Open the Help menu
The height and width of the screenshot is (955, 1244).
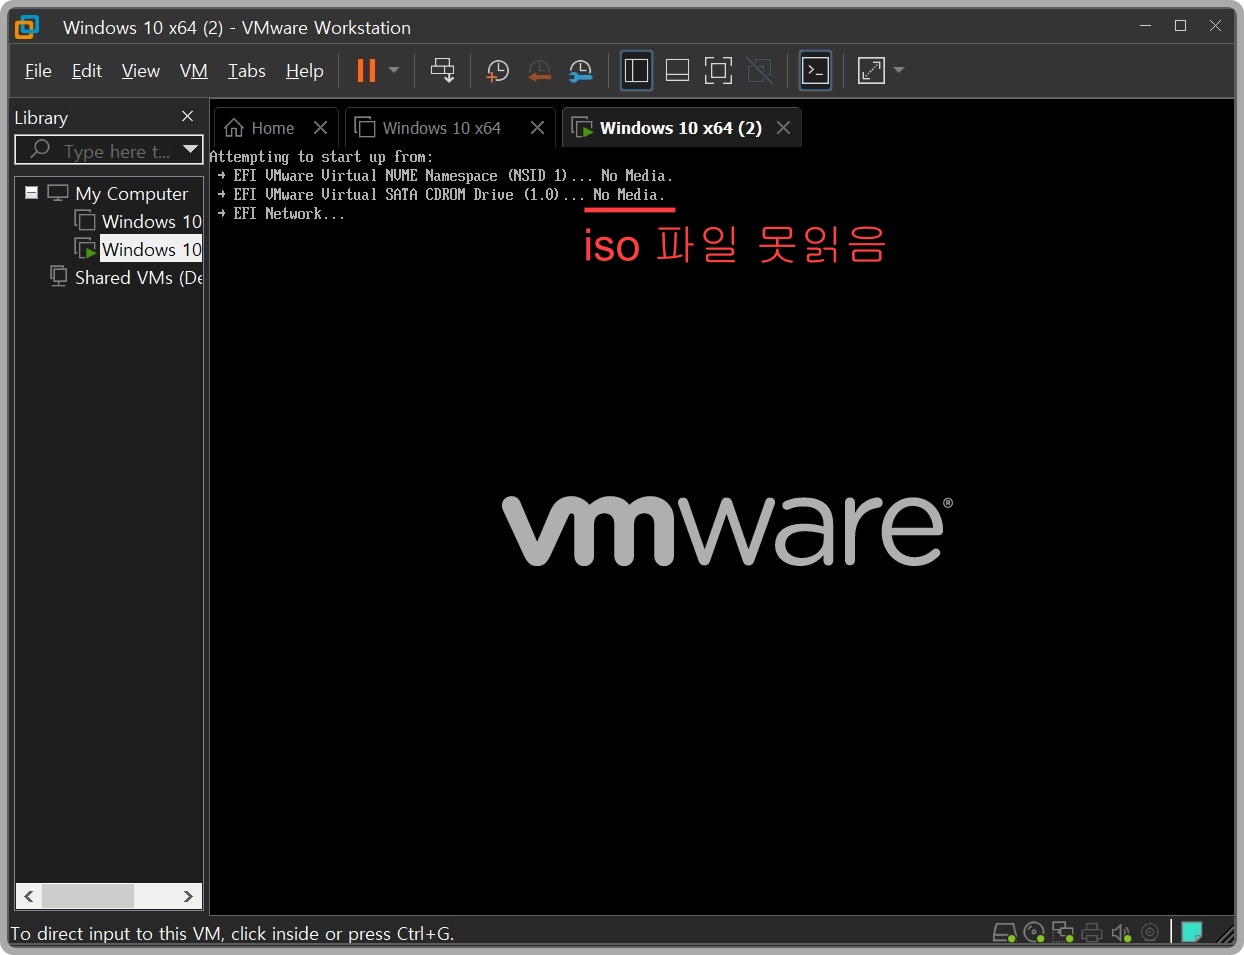[304, 71]
